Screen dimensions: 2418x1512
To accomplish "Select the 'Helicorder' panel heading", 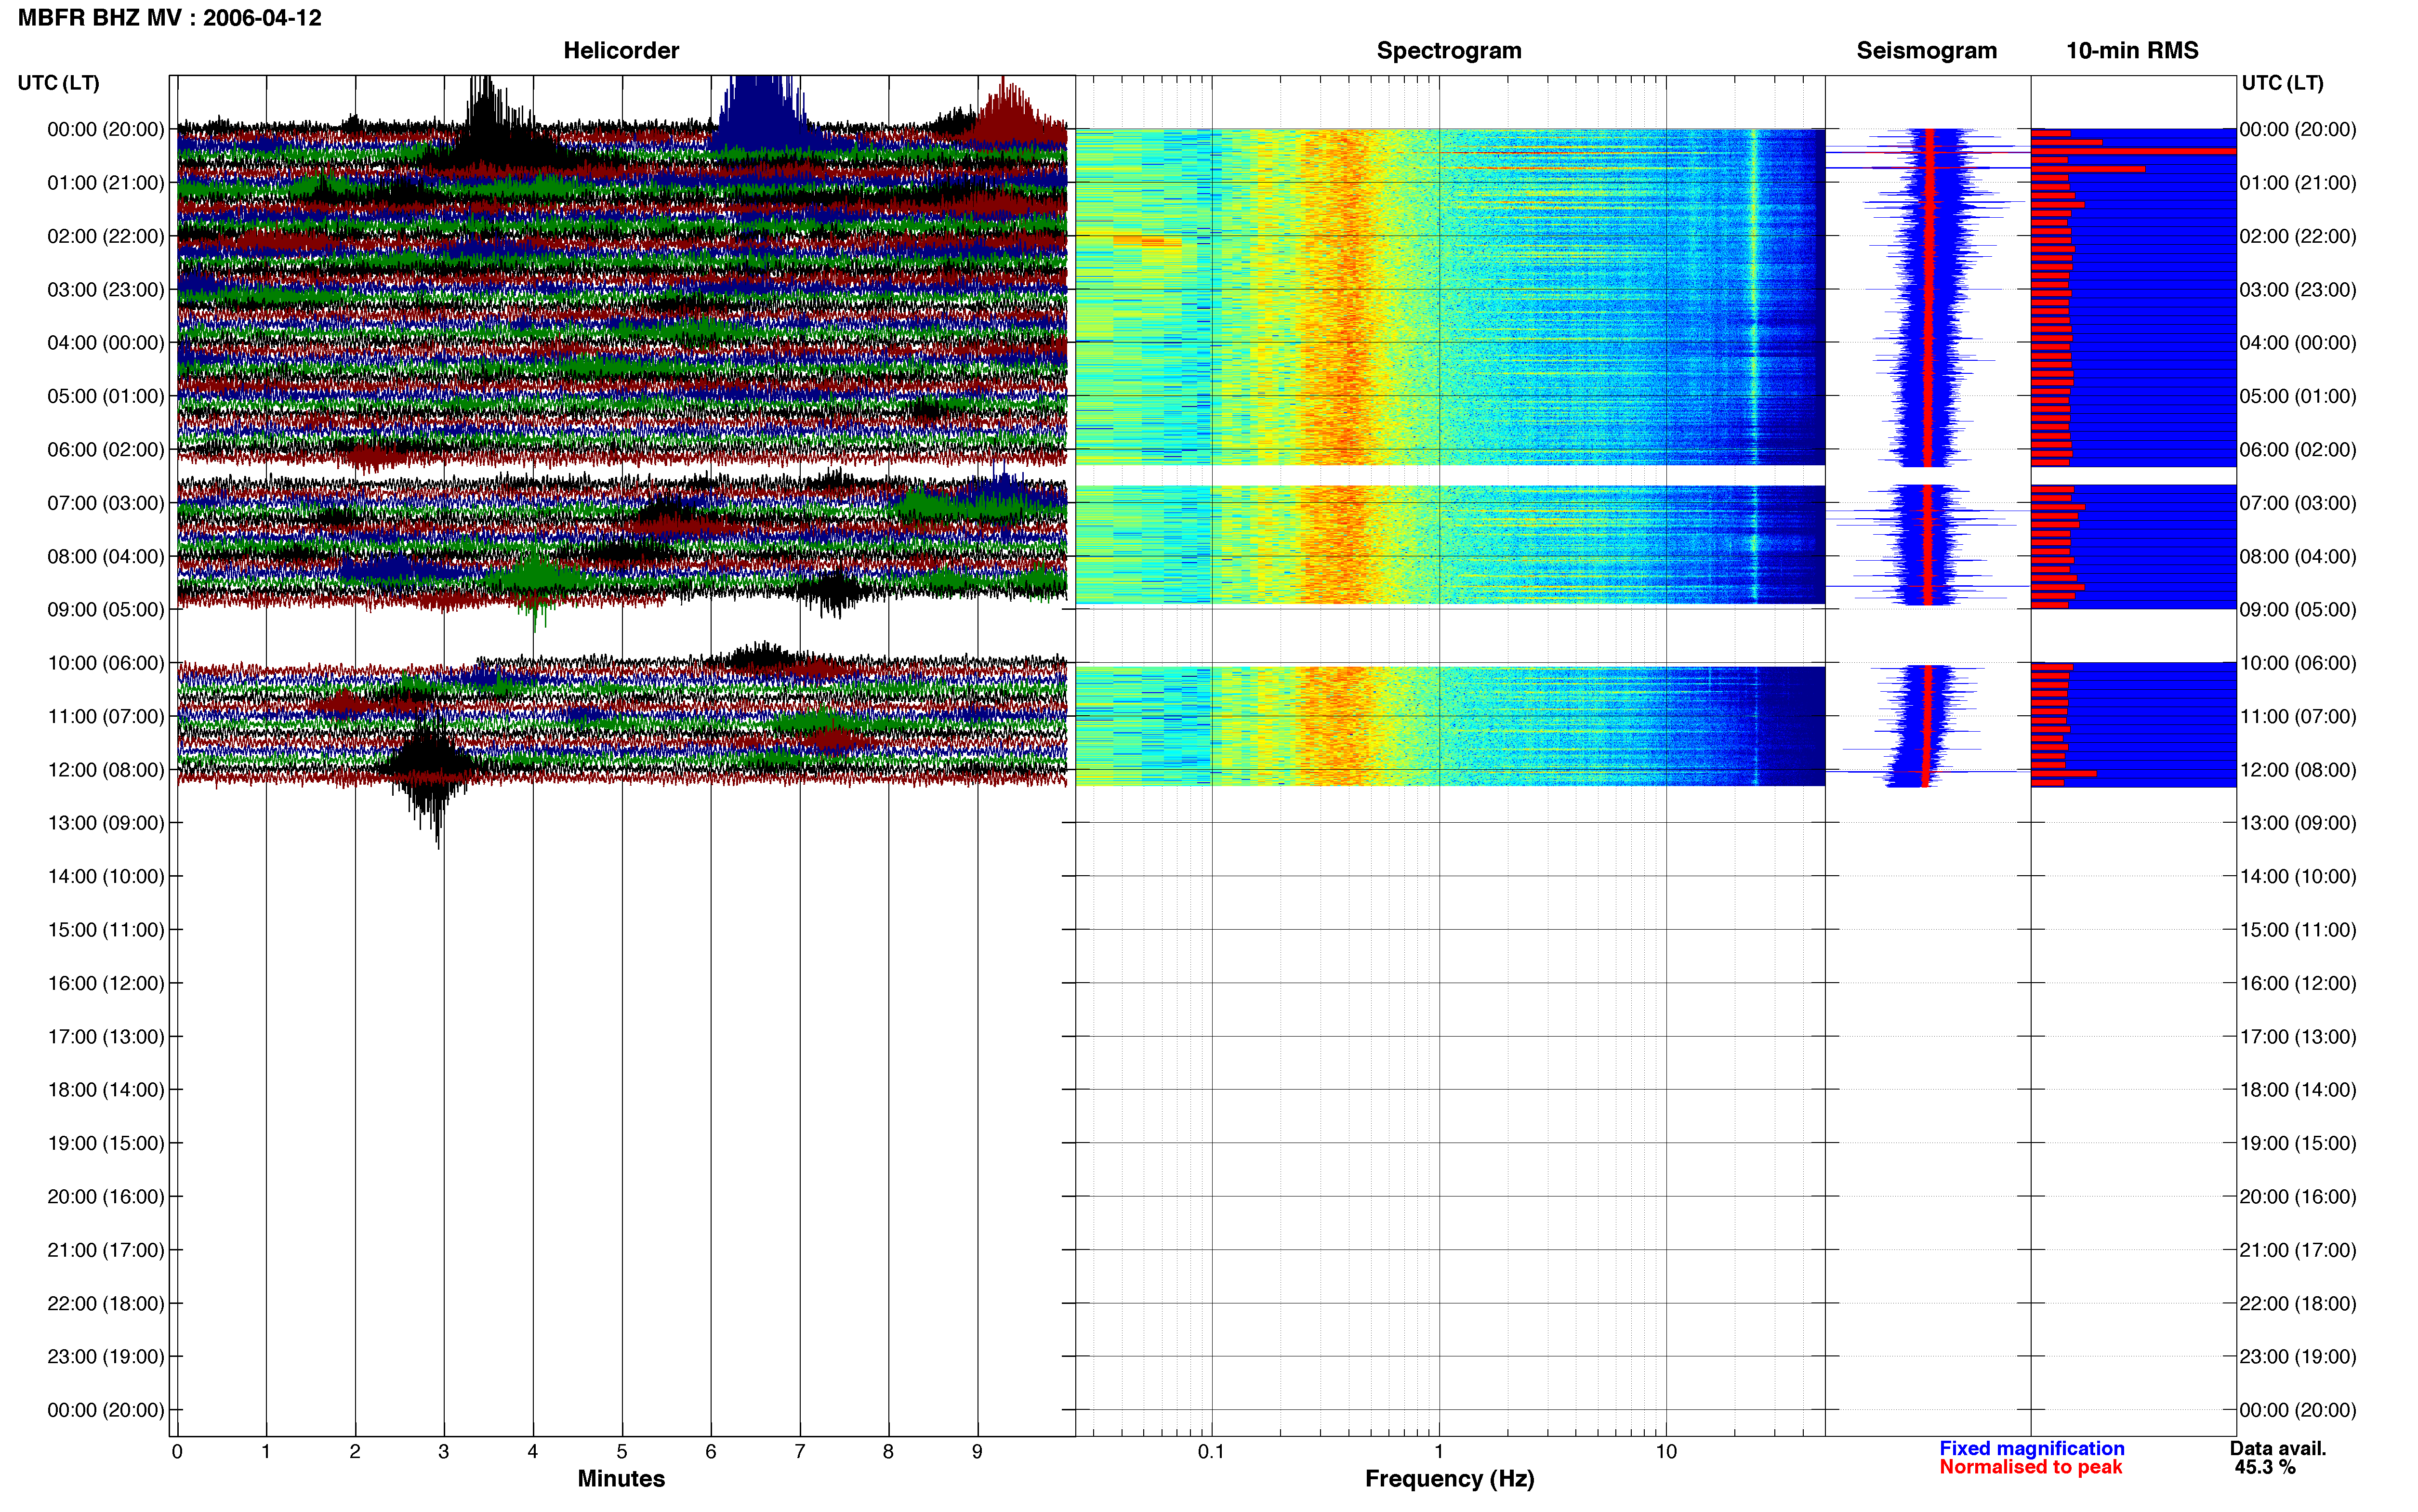I will pyautogui.click(x=621, y=50).
